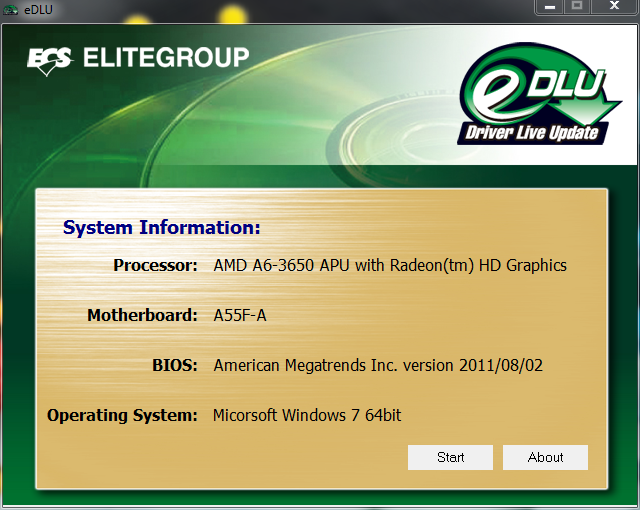Select the AMD A6-3650 APU processor text
The width and height of the screenshot is (640, 510).
[x=390, y=266]
